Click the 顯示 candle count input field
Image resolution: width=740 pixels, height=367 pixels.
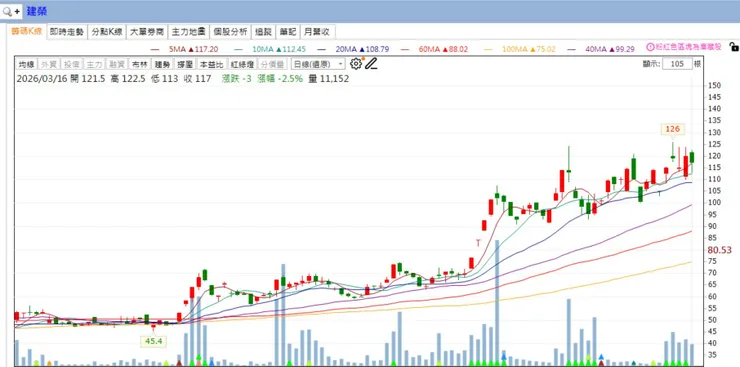click(677, 64)
